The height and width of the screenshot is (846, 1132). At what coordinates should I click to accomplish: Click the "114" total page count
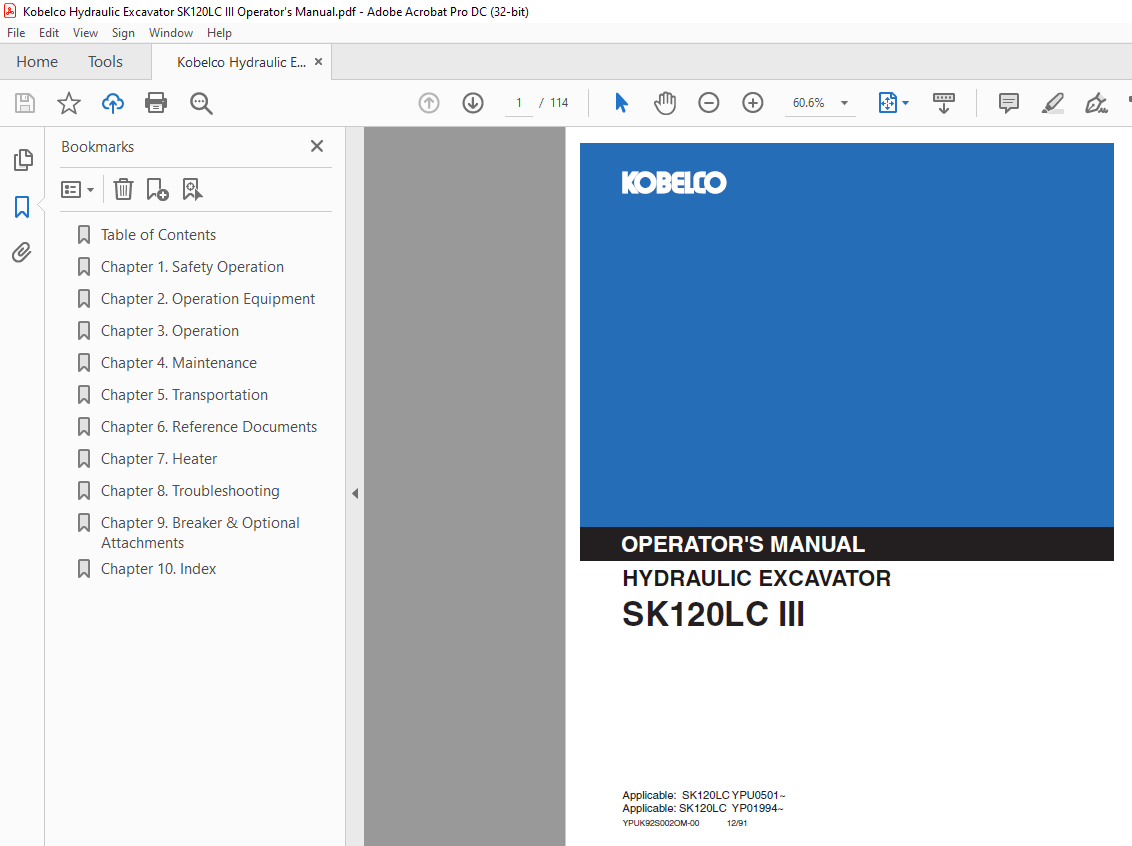coord(559,103)
